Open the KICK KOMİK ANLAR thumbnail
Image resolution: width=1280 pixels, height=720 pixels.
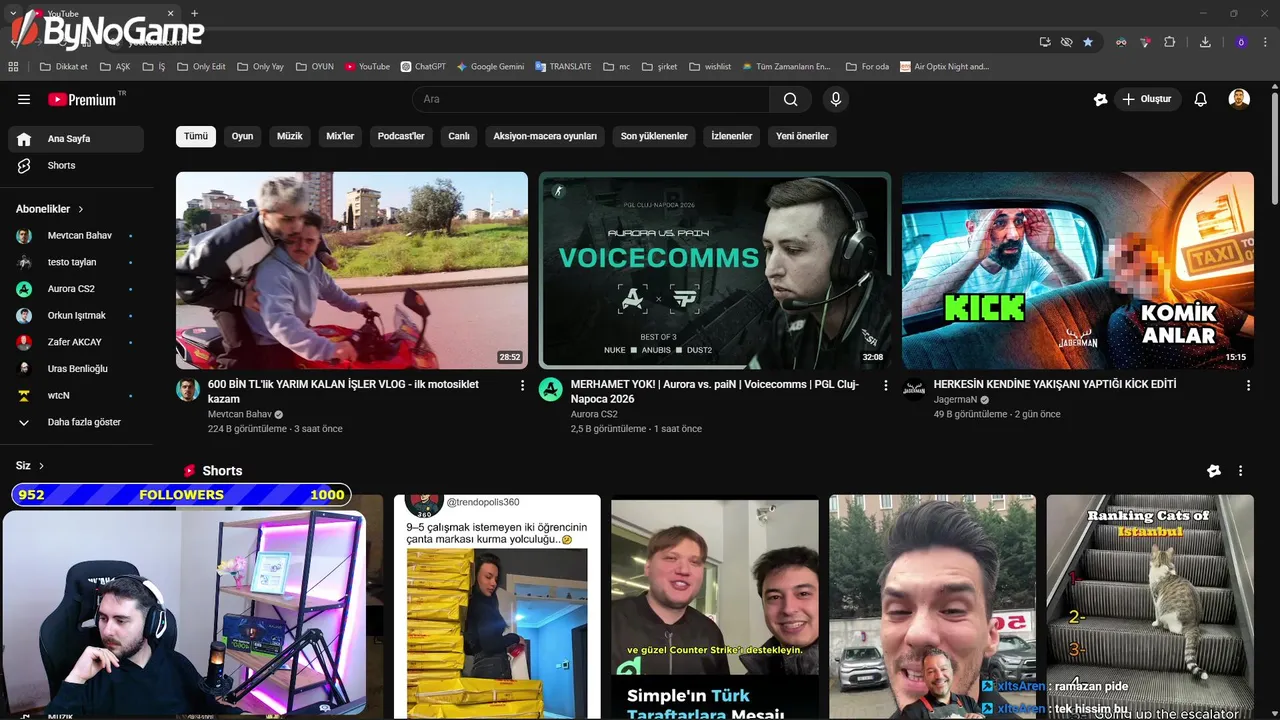point(1077,270)
